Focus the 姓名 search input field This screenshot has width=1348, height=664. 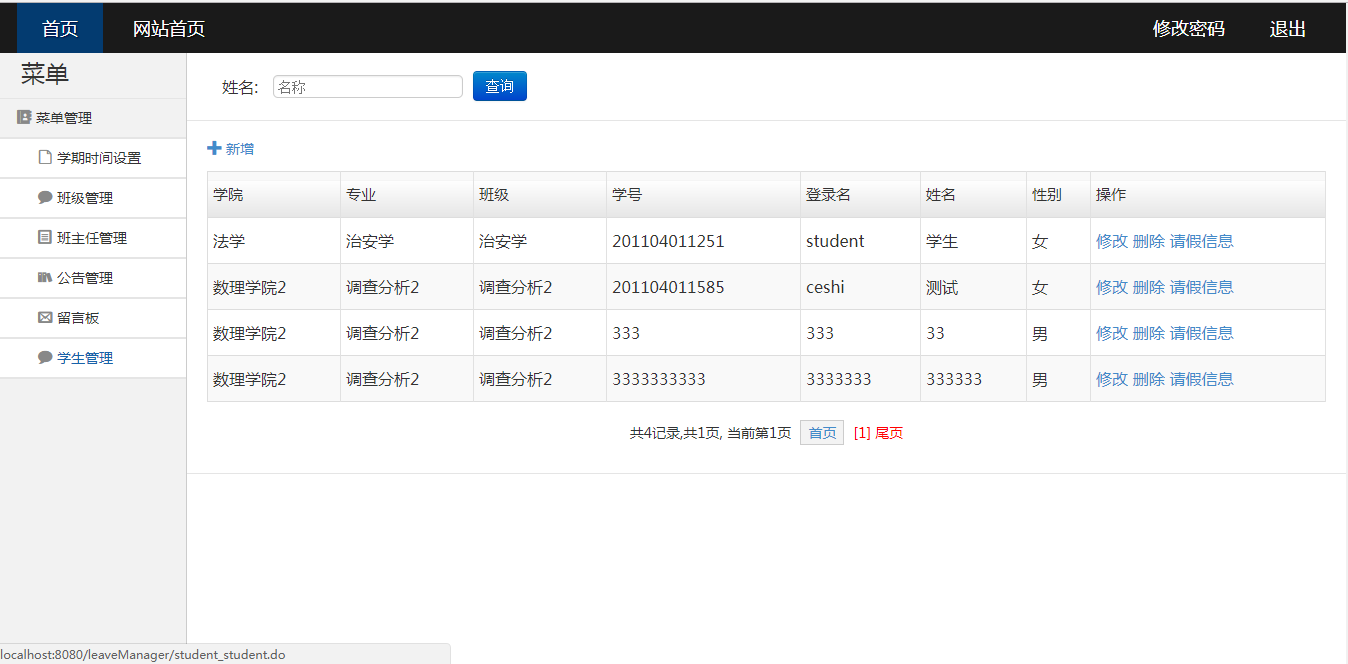click(367, 87)
